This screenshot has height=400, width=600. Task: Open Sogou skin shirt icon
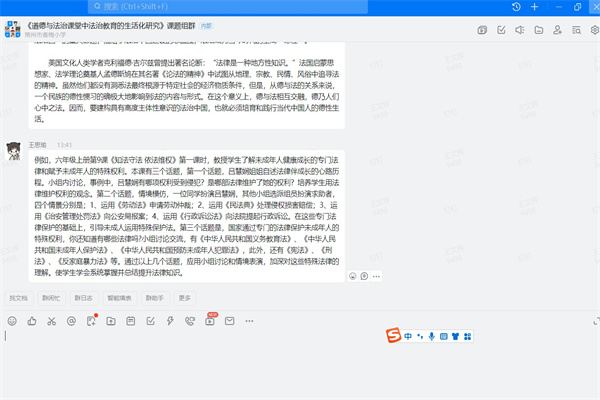tap(455, 336)
